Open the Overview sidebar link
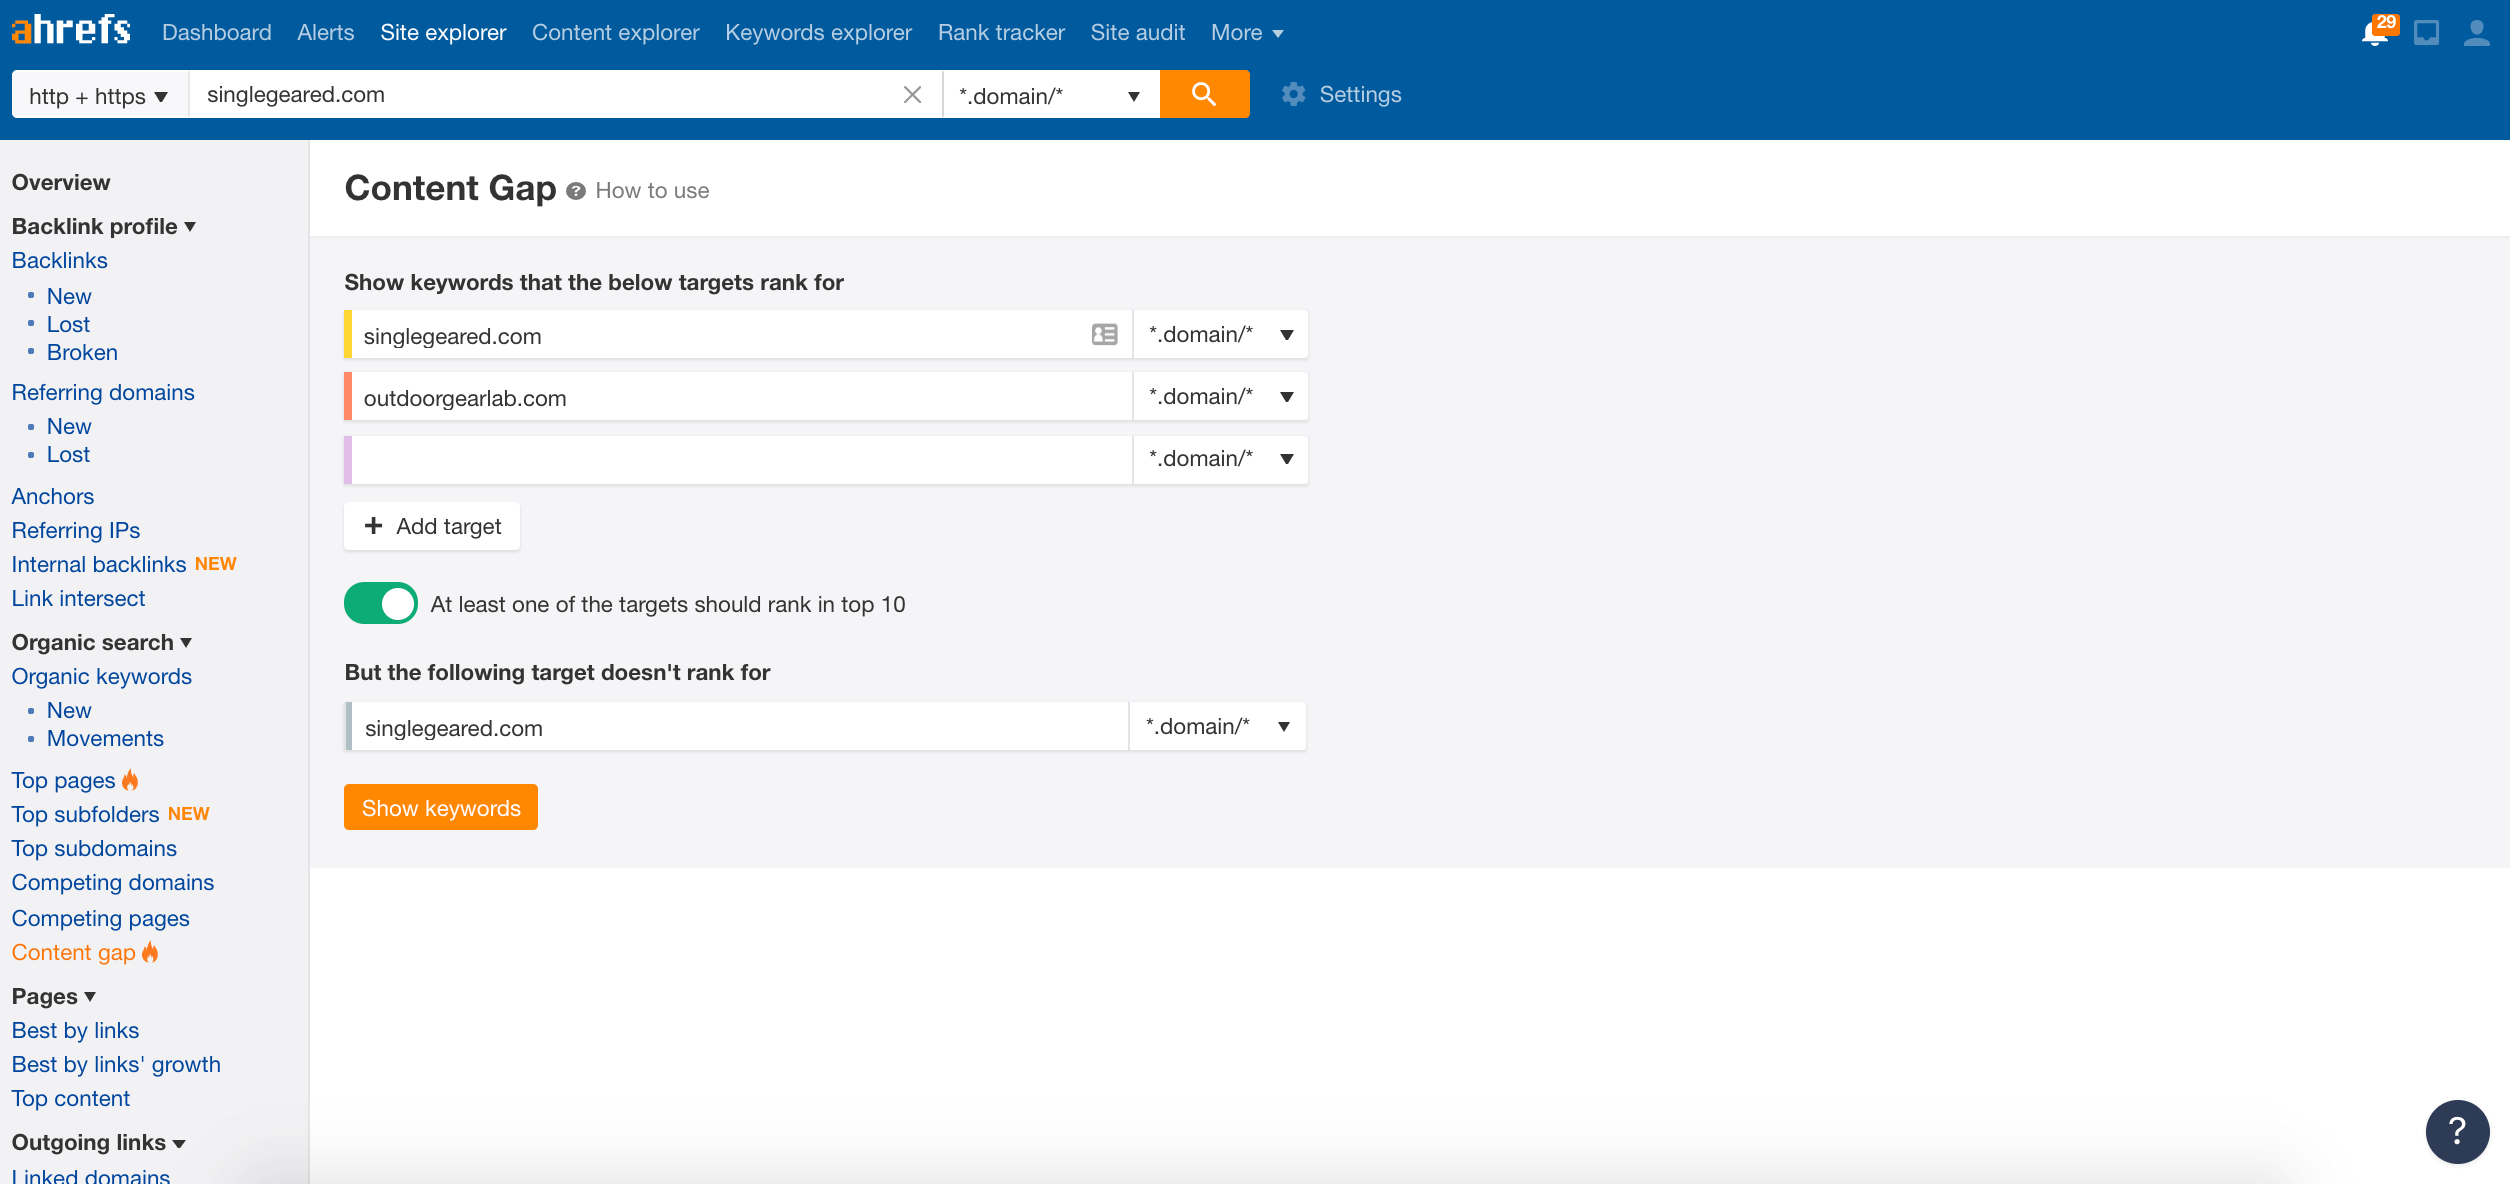 click(61, 182)
